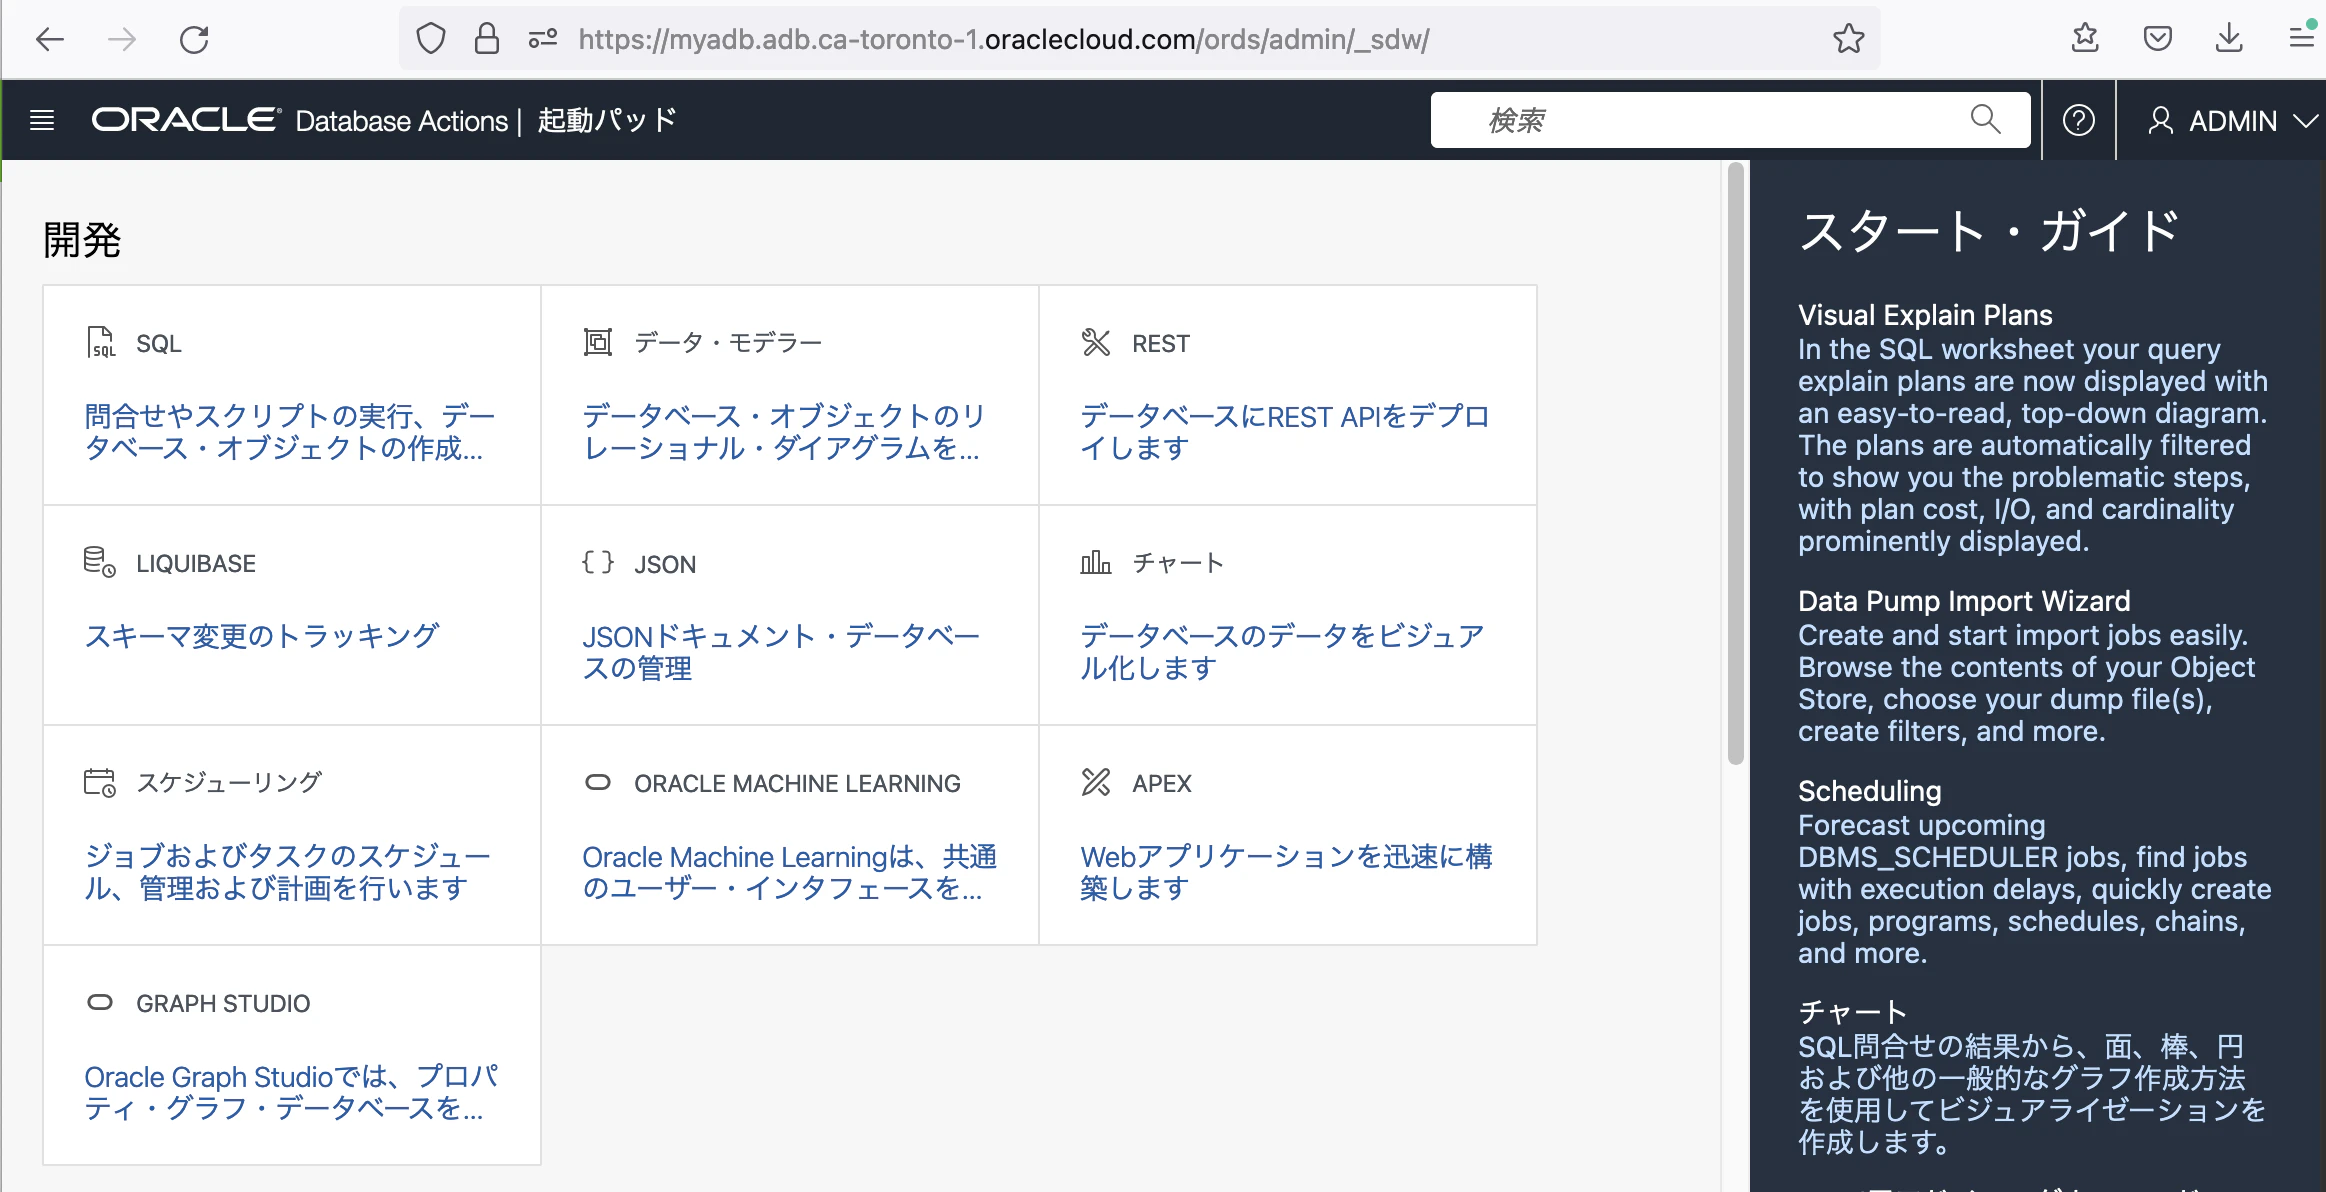Viewport: 2326px width, 1192px height.
Task: Reload the page with the refresh icon
Action: click(x=194, y=40)
